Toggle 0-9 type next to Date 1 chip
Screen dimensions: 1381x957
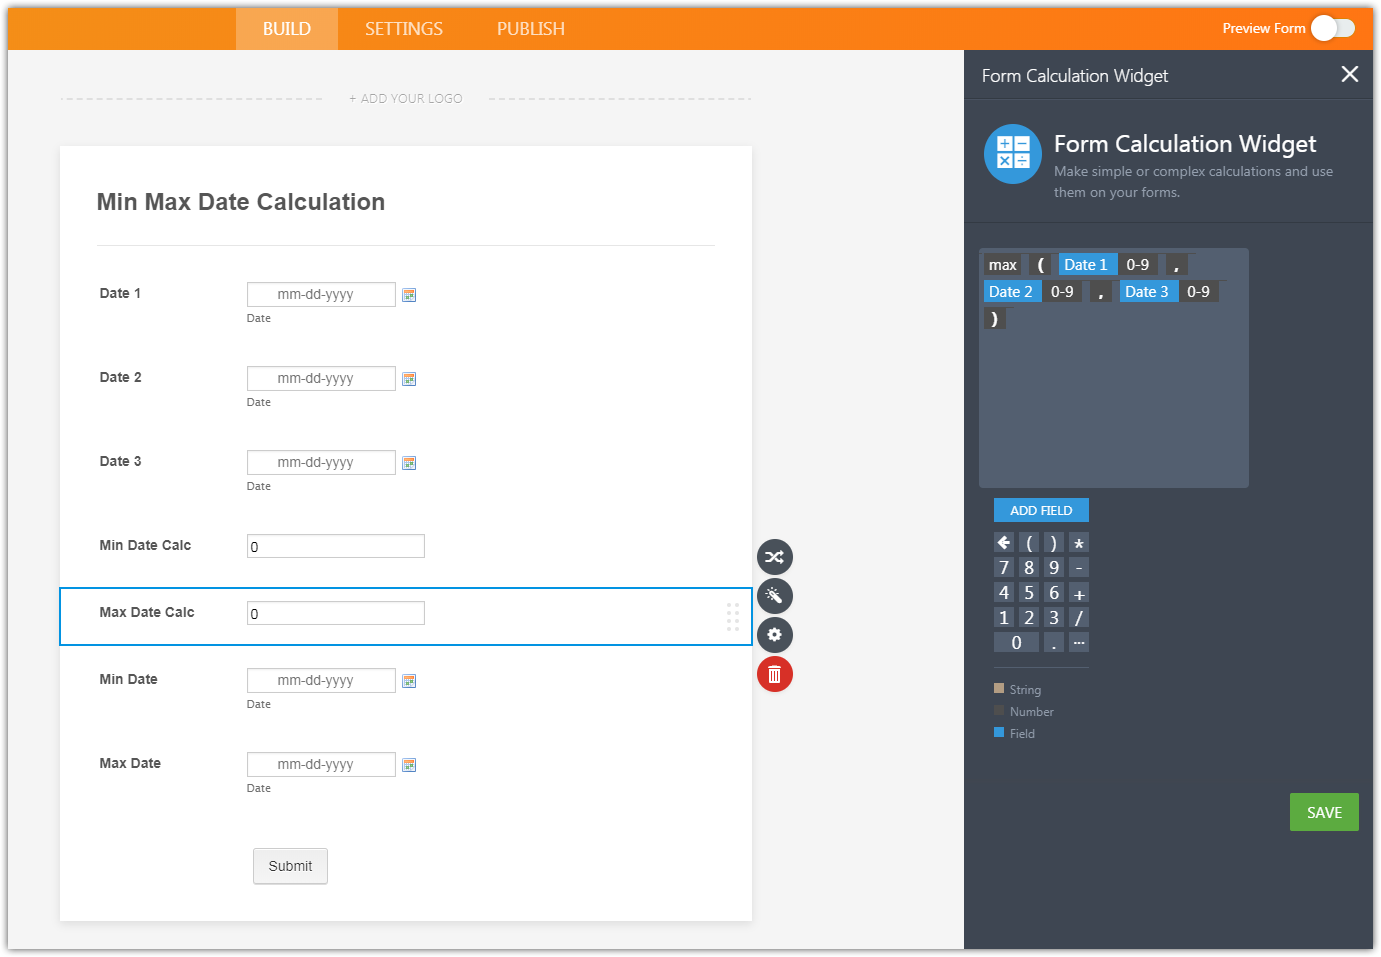point(1138,264)
